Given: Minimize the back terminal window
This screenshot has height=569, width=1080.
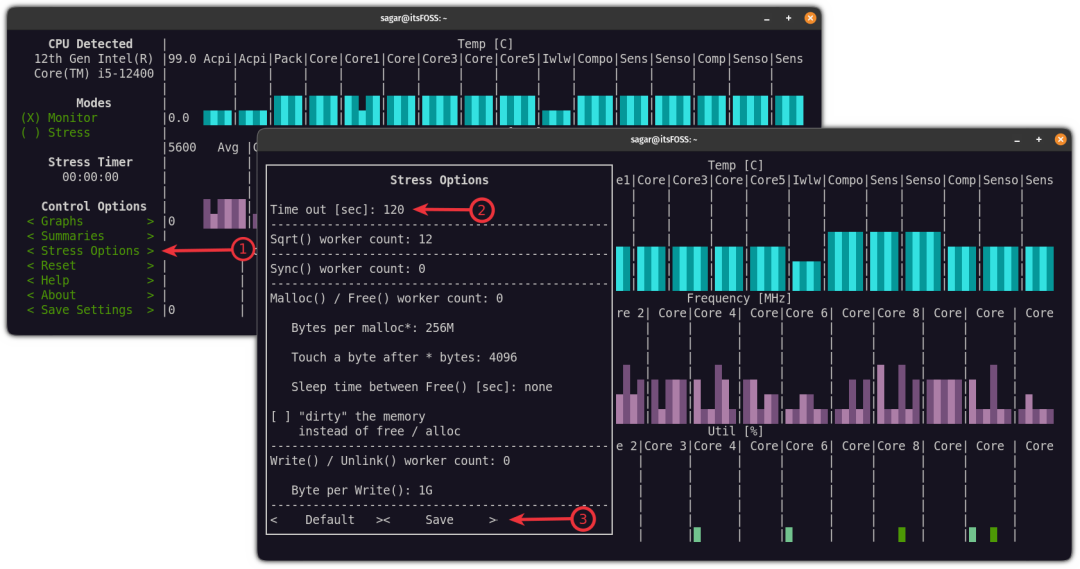Looking at the screenshot, I should coord(766,18).
